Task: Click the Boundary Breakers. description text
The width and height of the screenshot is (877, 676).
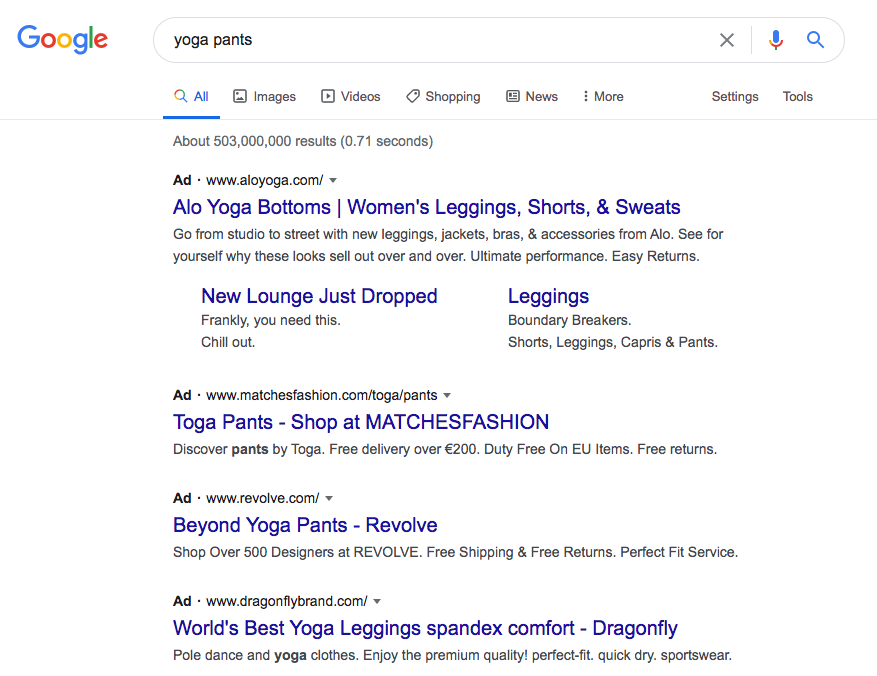Action: click(x=569, y=320)
